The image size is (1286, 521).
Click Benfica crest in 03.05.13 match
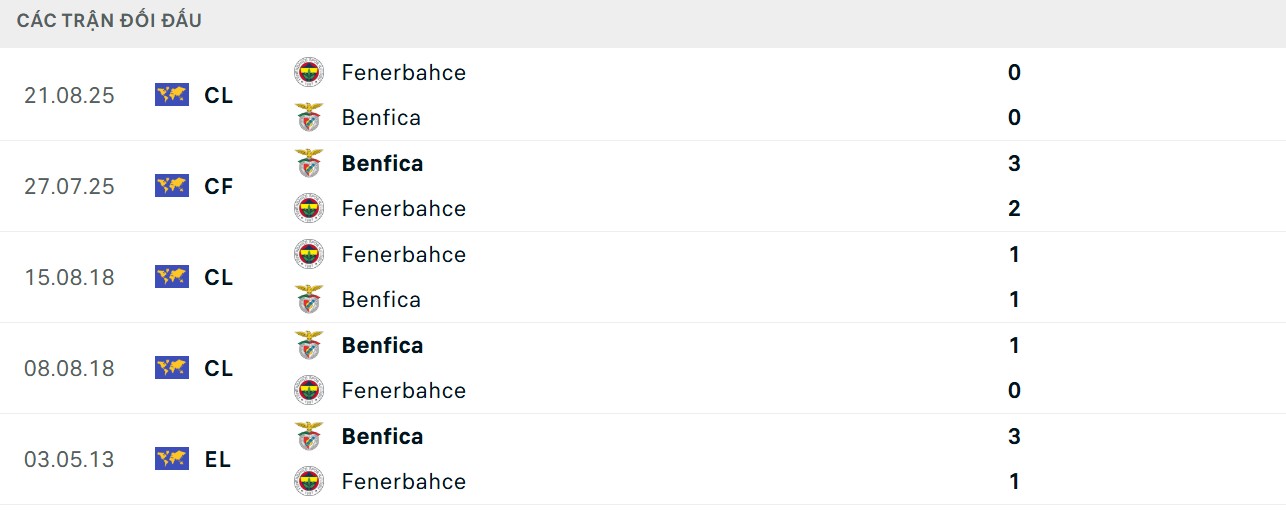point(309,436)
